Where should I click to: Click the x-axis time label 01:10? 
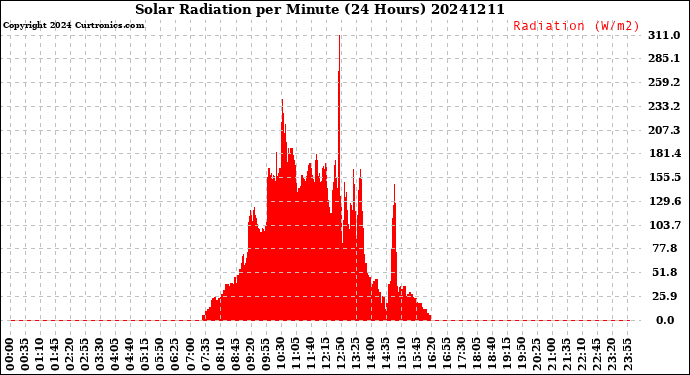40,355
